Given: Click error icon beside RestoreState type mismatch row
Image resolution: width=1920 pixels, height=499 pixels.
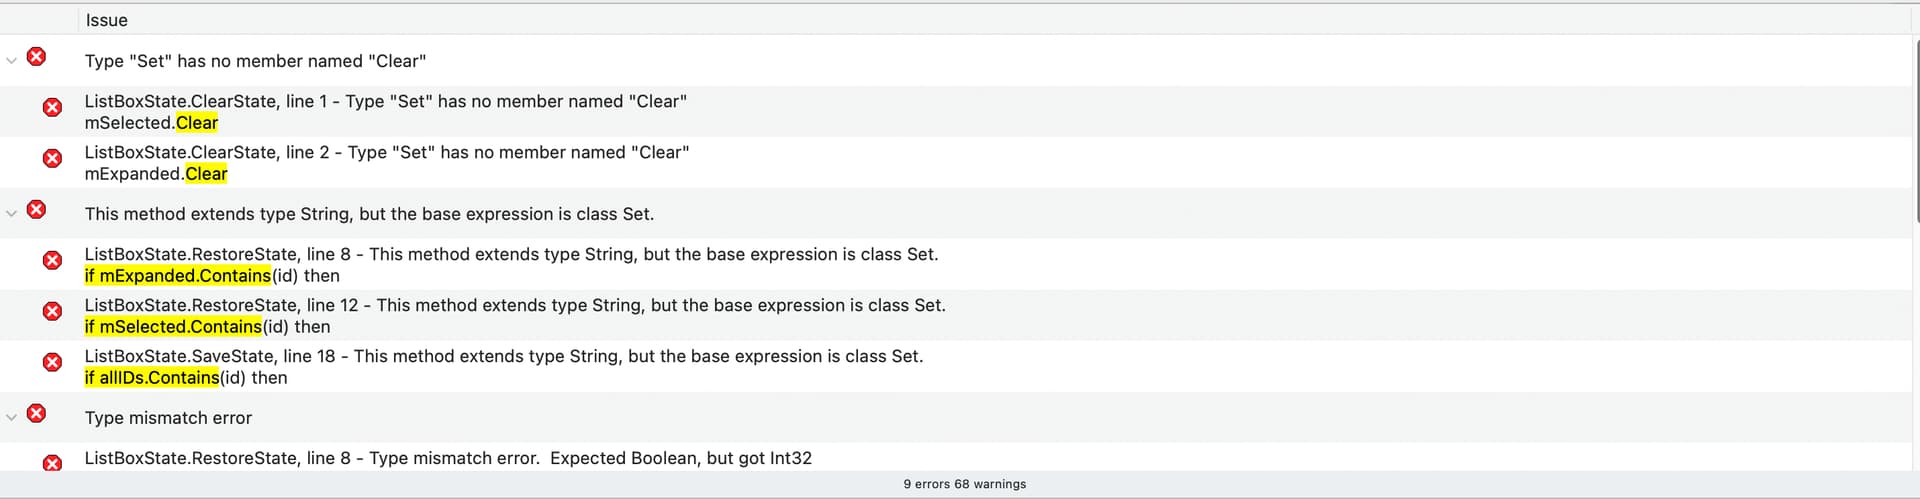Looking at the screenshot, I should click(x=52, y=463).
